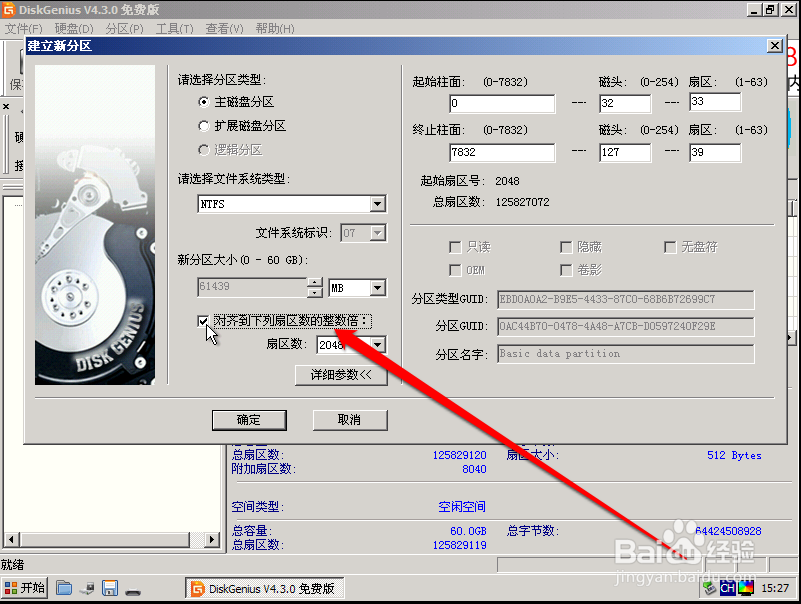Screen dimensions: 801x604
Task: Click the DiskGenius taskbar button
Action: [263, 588]
